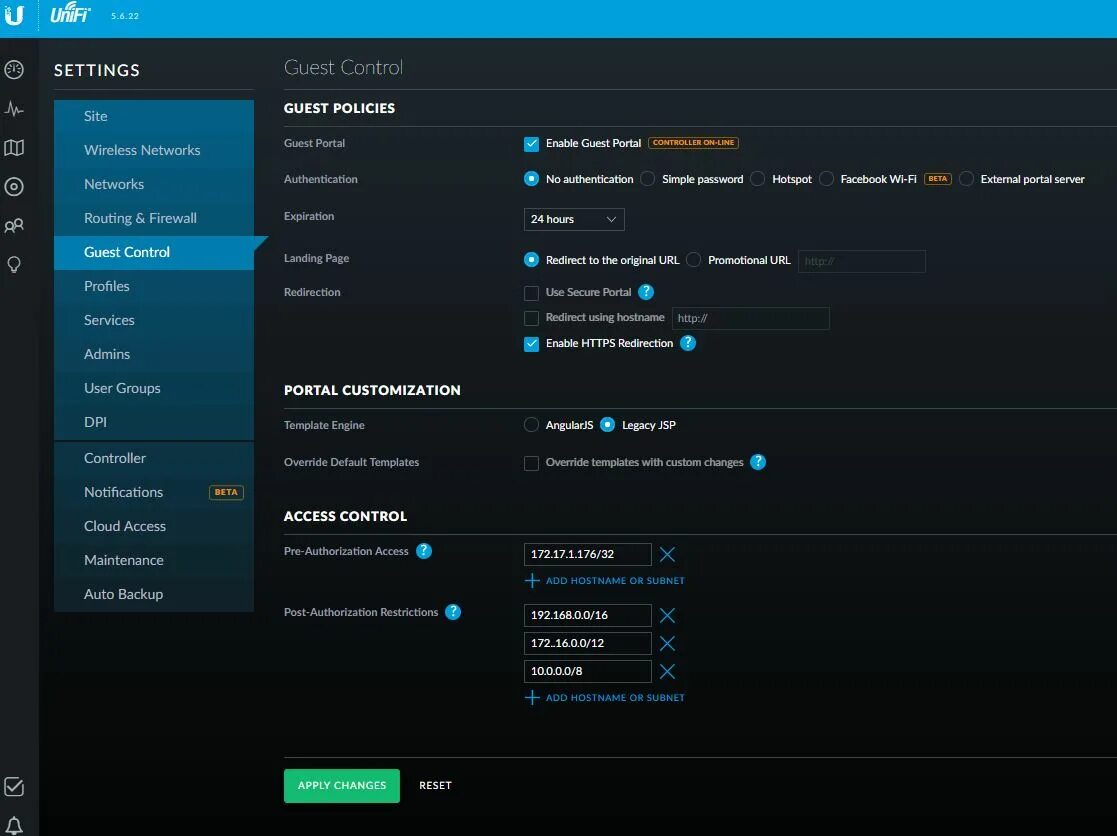
Task: Remove the 172.17.1.176/32 entry
Action: 667,555
